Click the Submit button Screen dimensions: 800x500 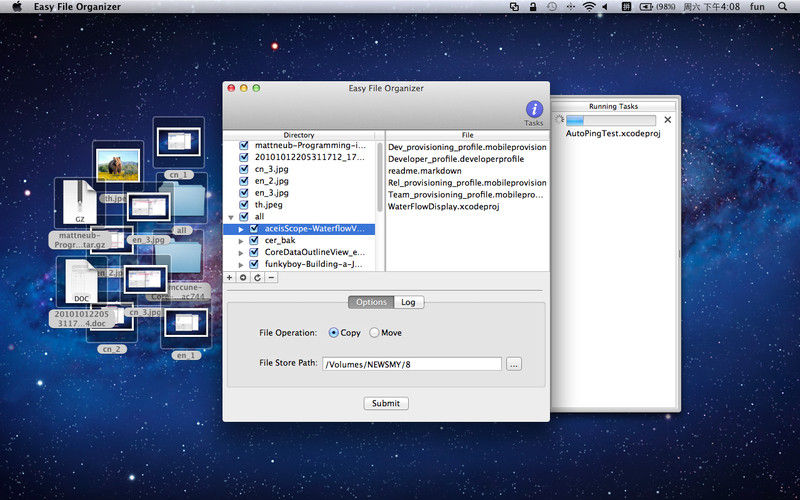pos(386,403)
